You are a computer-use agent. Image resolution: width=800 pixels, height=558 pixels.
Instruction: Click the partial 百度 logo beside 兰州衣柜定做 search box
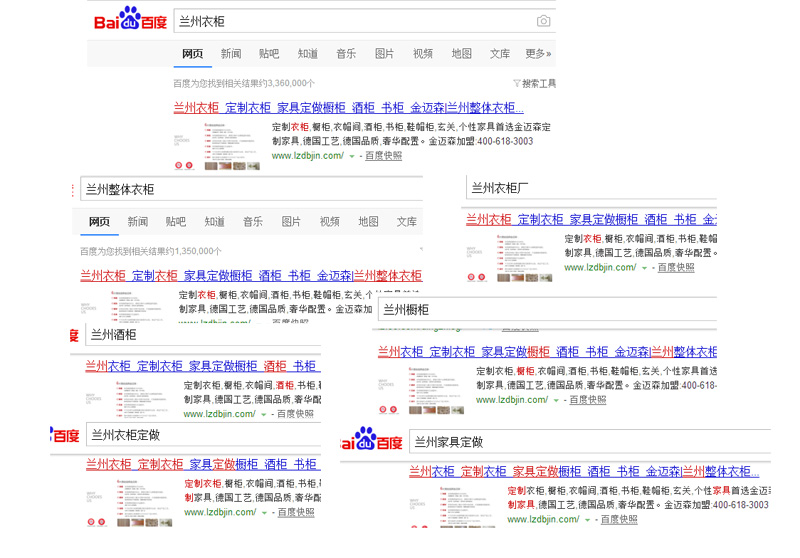[65, 435]
